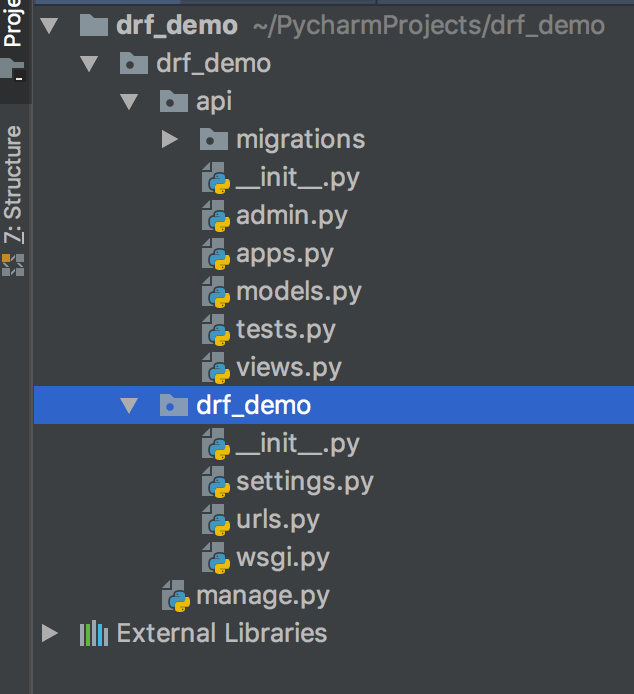The height and width of the screenshot is (694, 634).
Task: Collapse the inner drf_demo folder under root
Action: 89,64
